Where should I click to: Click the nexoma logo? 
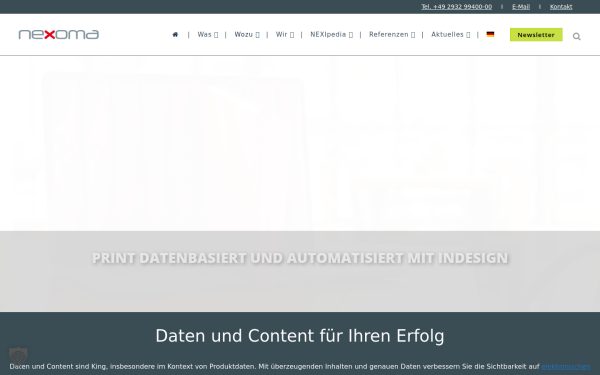coord(59,34)
